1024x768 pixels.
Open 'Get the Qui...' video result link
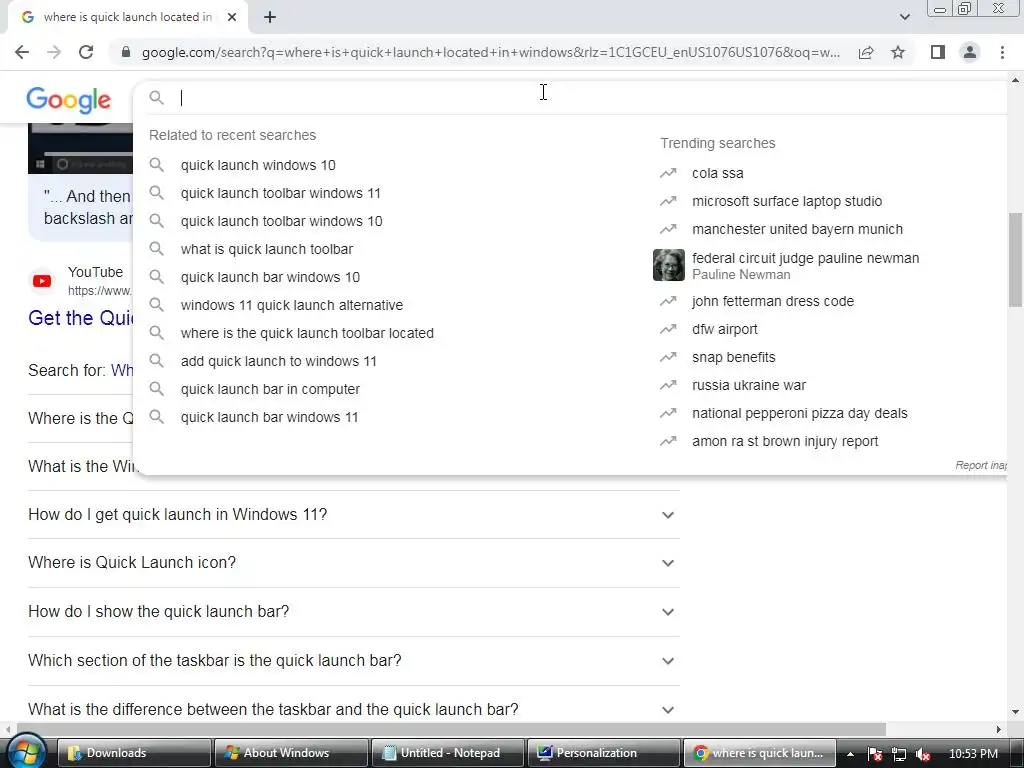click(81, 318)
